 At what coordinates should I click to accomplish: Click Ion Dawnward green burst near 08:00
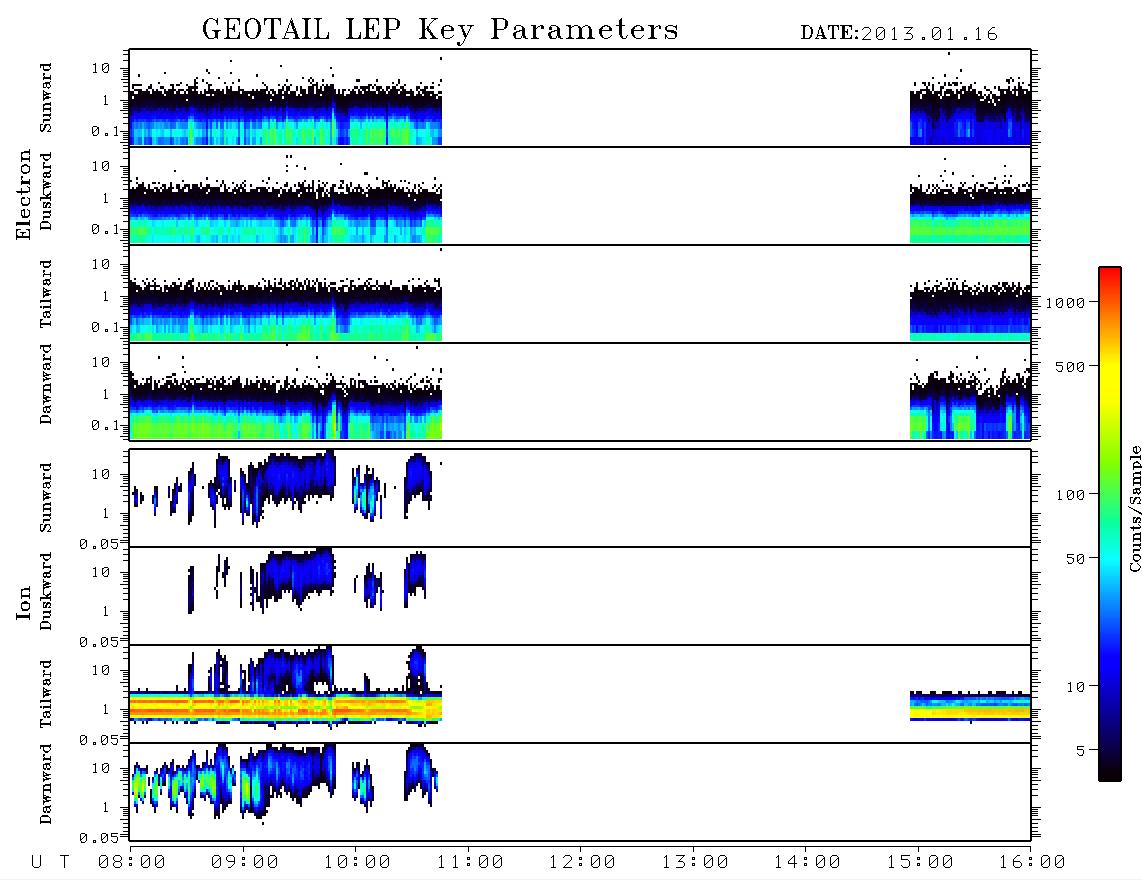(x=139, y=785)
